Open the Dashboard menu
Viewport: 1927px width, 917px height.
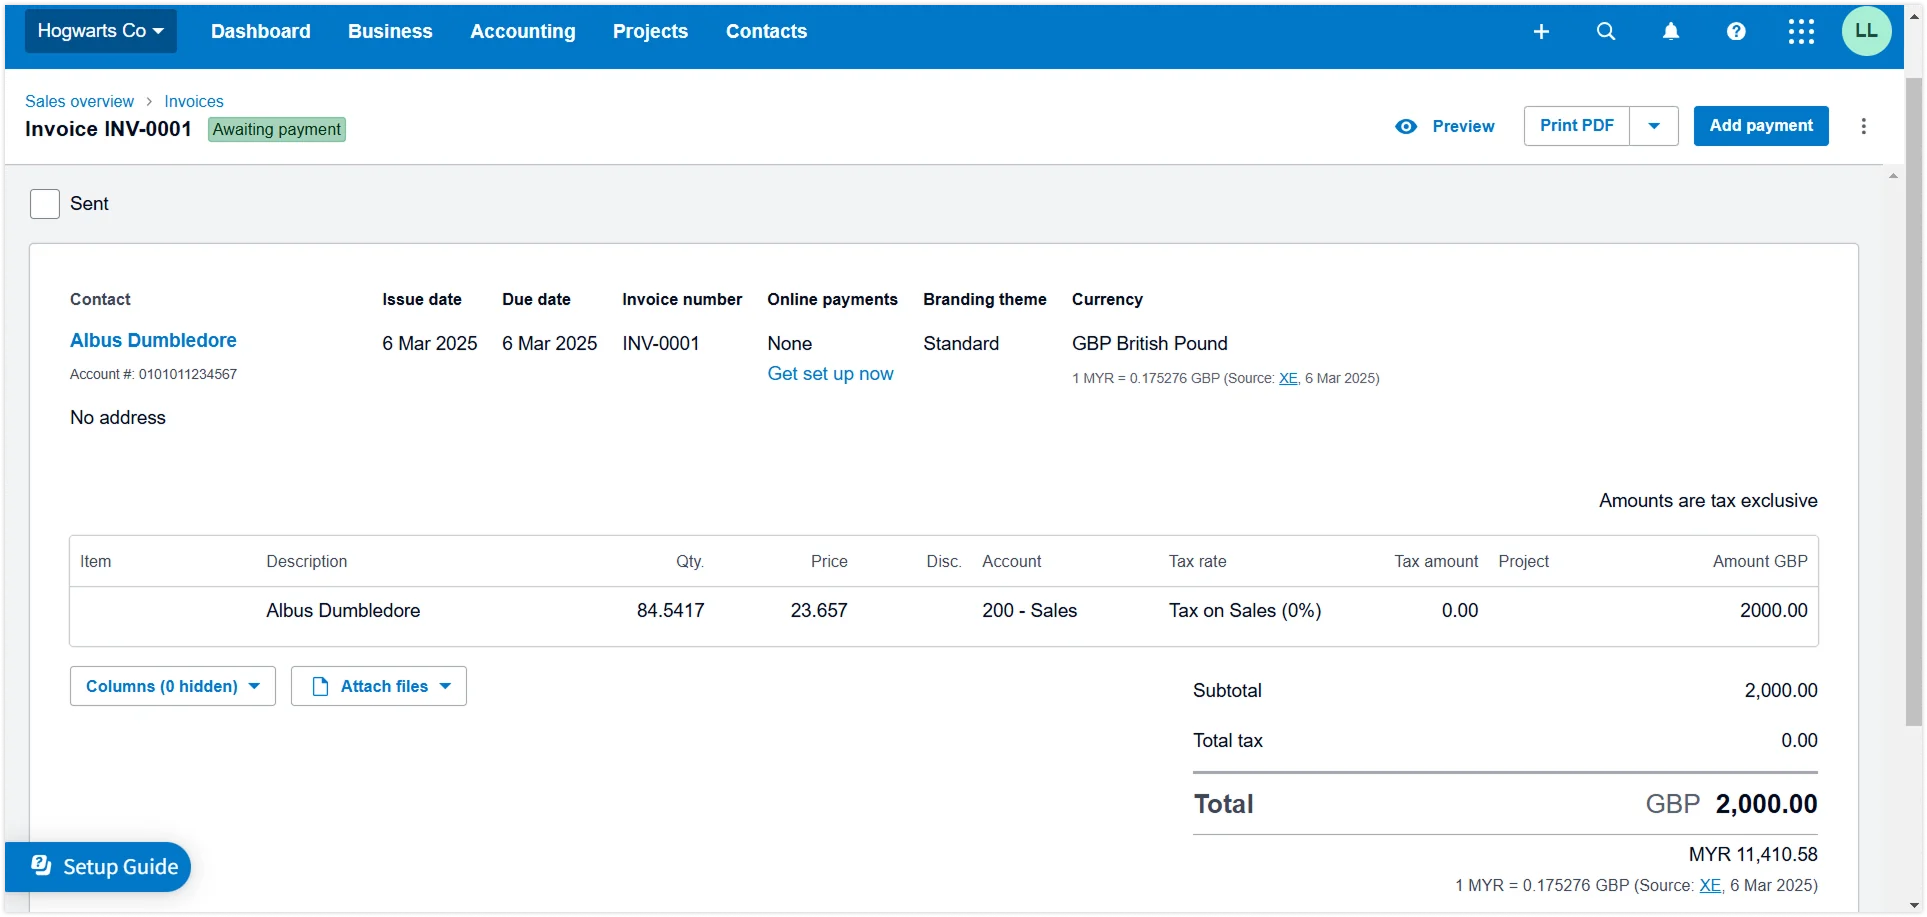tap(261, 31)
